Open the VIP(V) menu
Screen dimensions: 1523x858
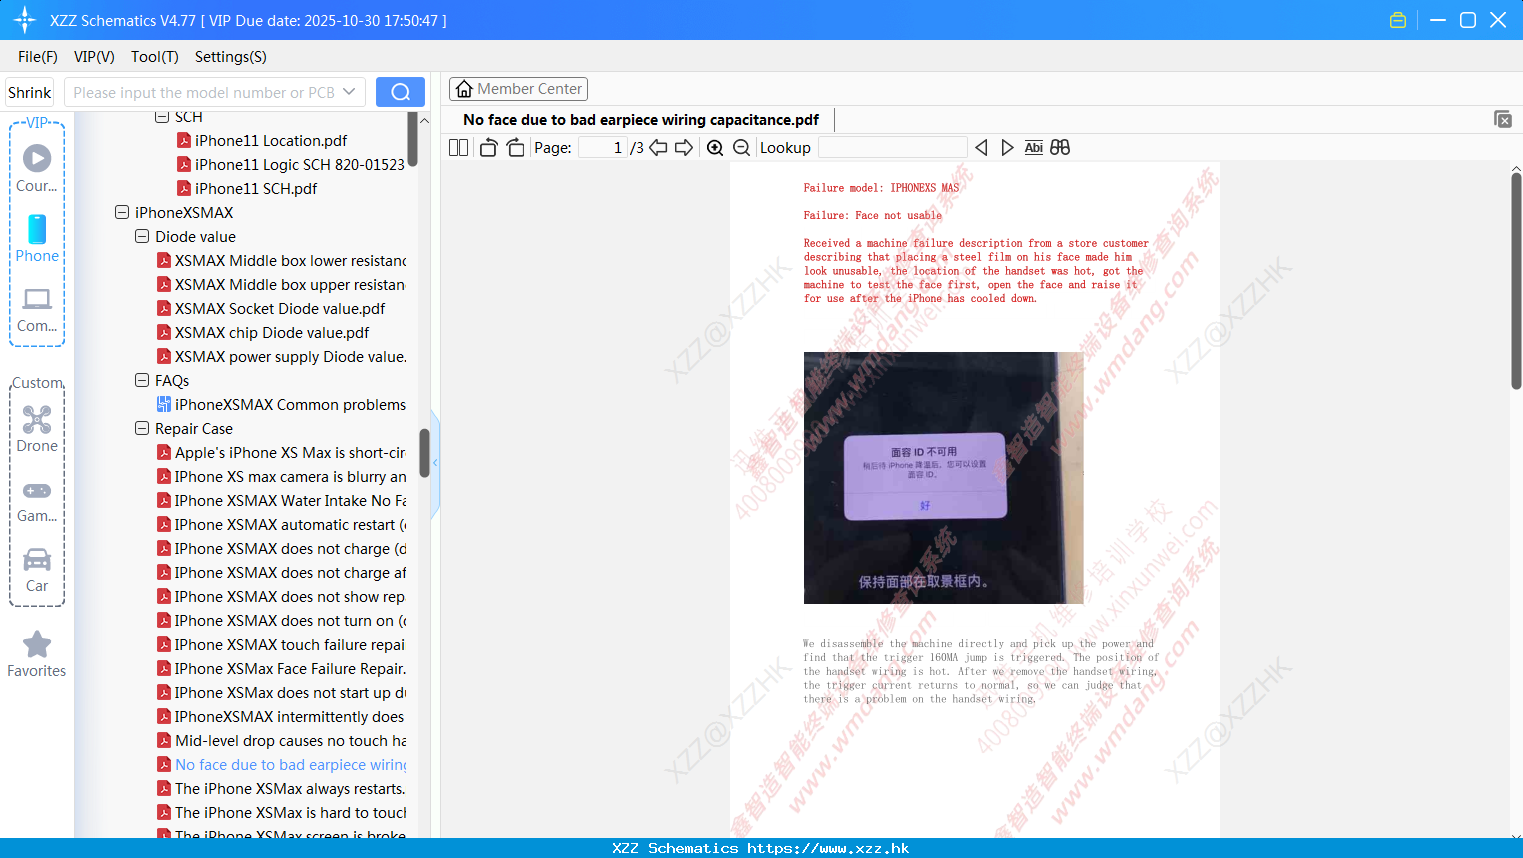pos(94,57)
